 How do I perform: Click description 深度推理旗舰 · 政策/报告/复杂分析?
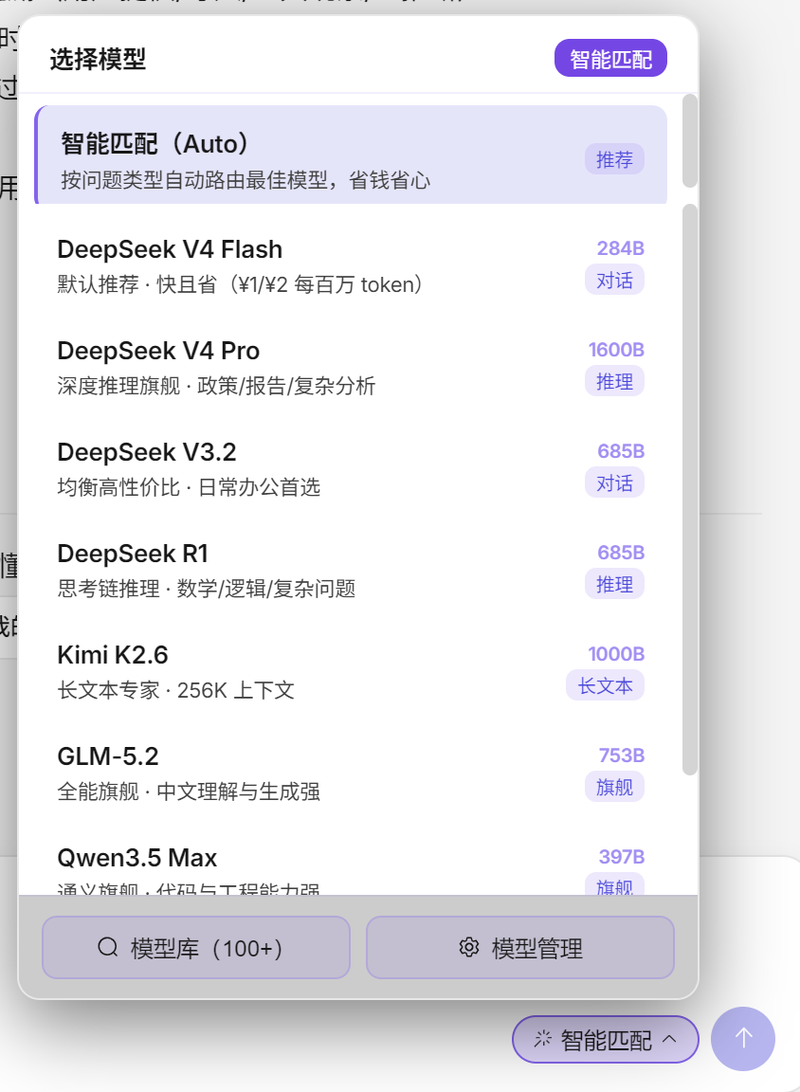coord(217,386)
